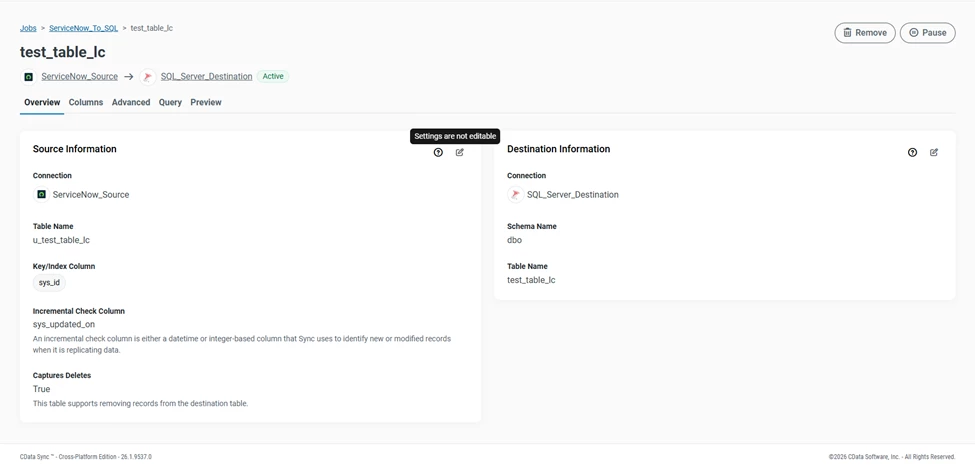Click the Destination Information heading
This screenshot has height=465, width=975.
(558, 149)
